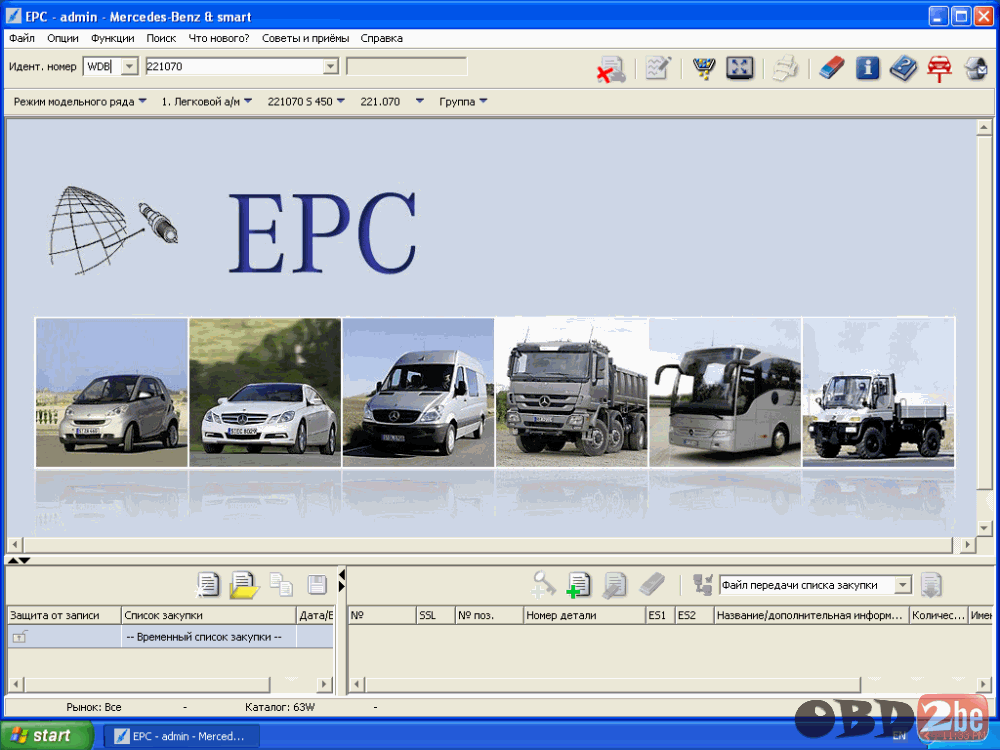The width and height of the screenshot is (1000, 750).
Task: Click the erase part entry icon
Action: click(652, 584)
